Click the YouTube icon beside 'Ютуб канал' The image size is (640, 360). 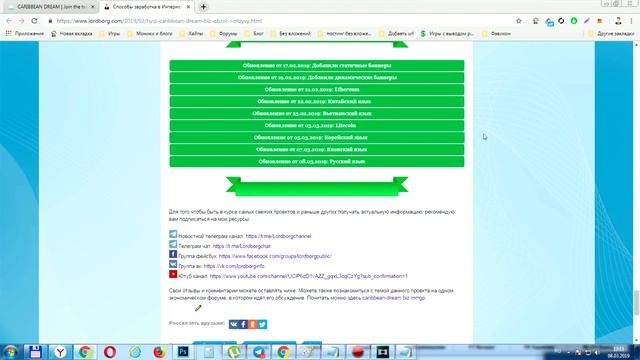[x=173, y=274]
